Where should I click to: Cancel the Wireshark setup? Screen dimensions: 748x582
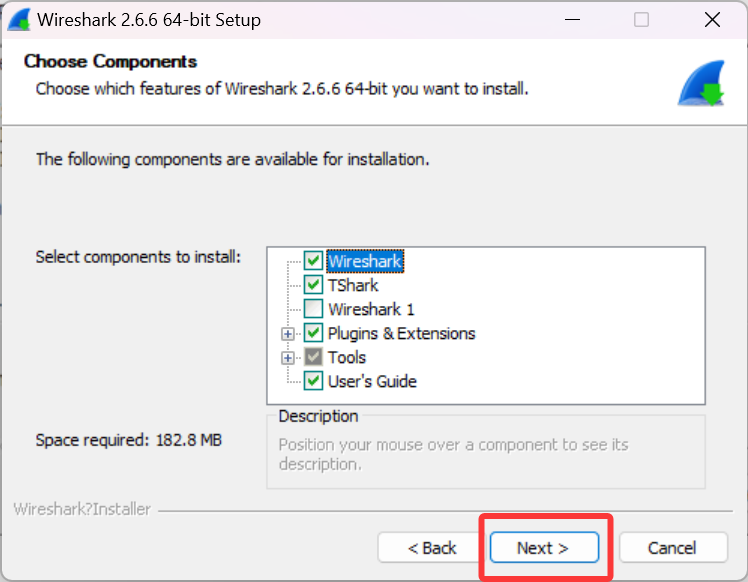673,548
